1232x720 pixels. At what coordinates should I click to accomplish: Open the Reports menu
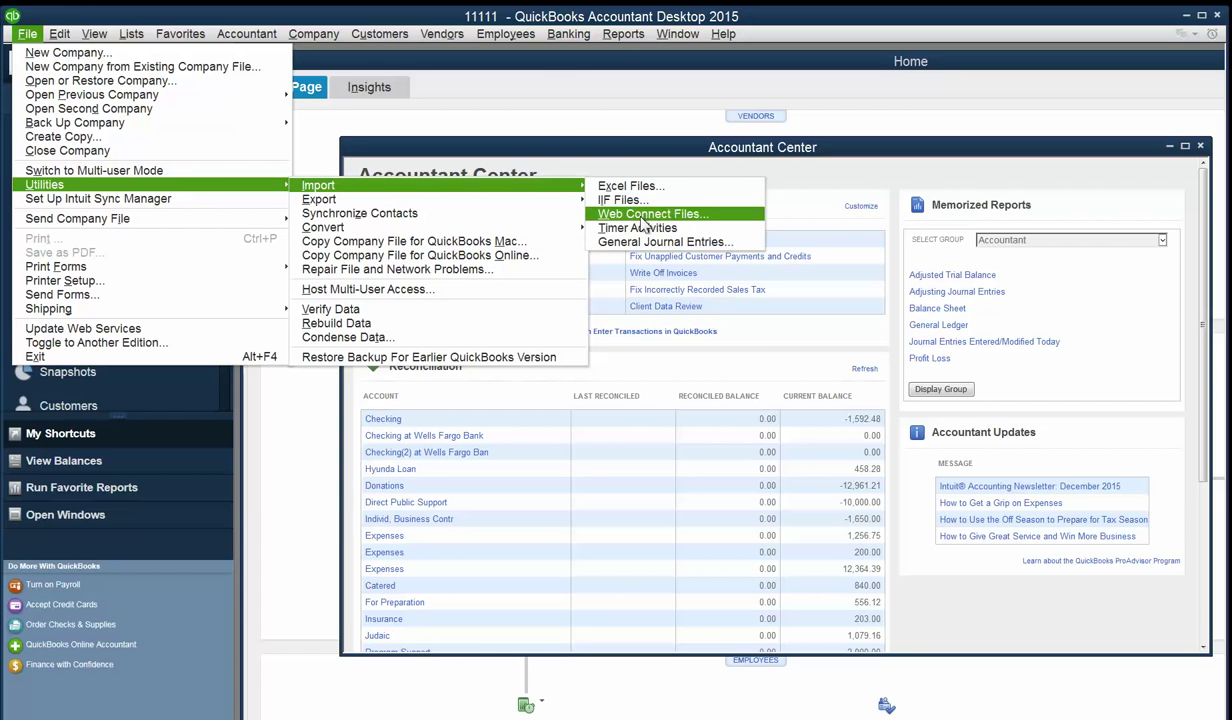click(623, 34)
